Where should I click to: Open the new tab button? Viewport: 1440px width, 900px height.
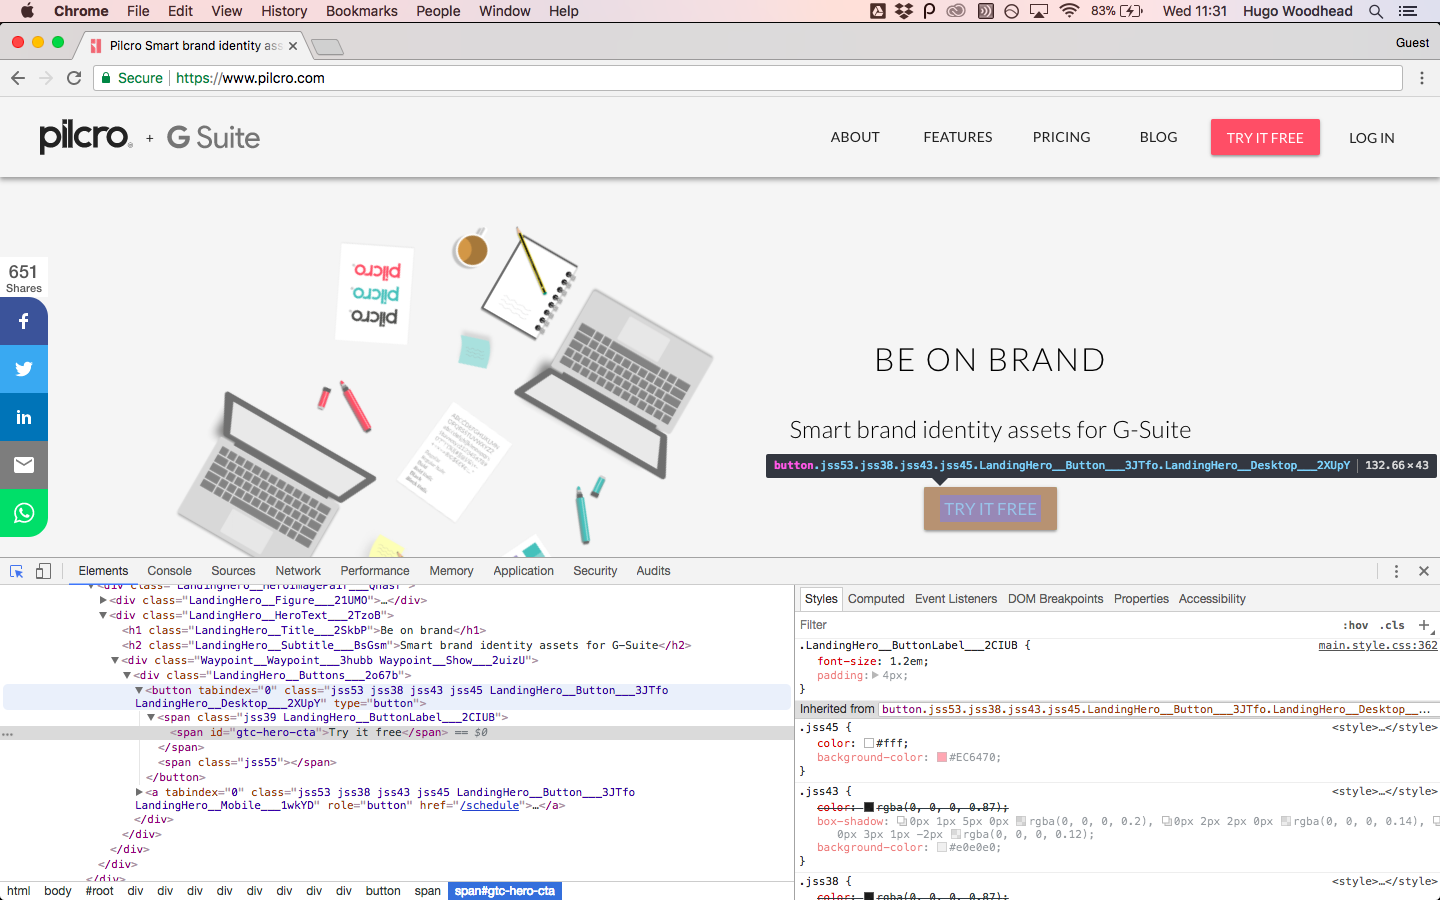327,46
